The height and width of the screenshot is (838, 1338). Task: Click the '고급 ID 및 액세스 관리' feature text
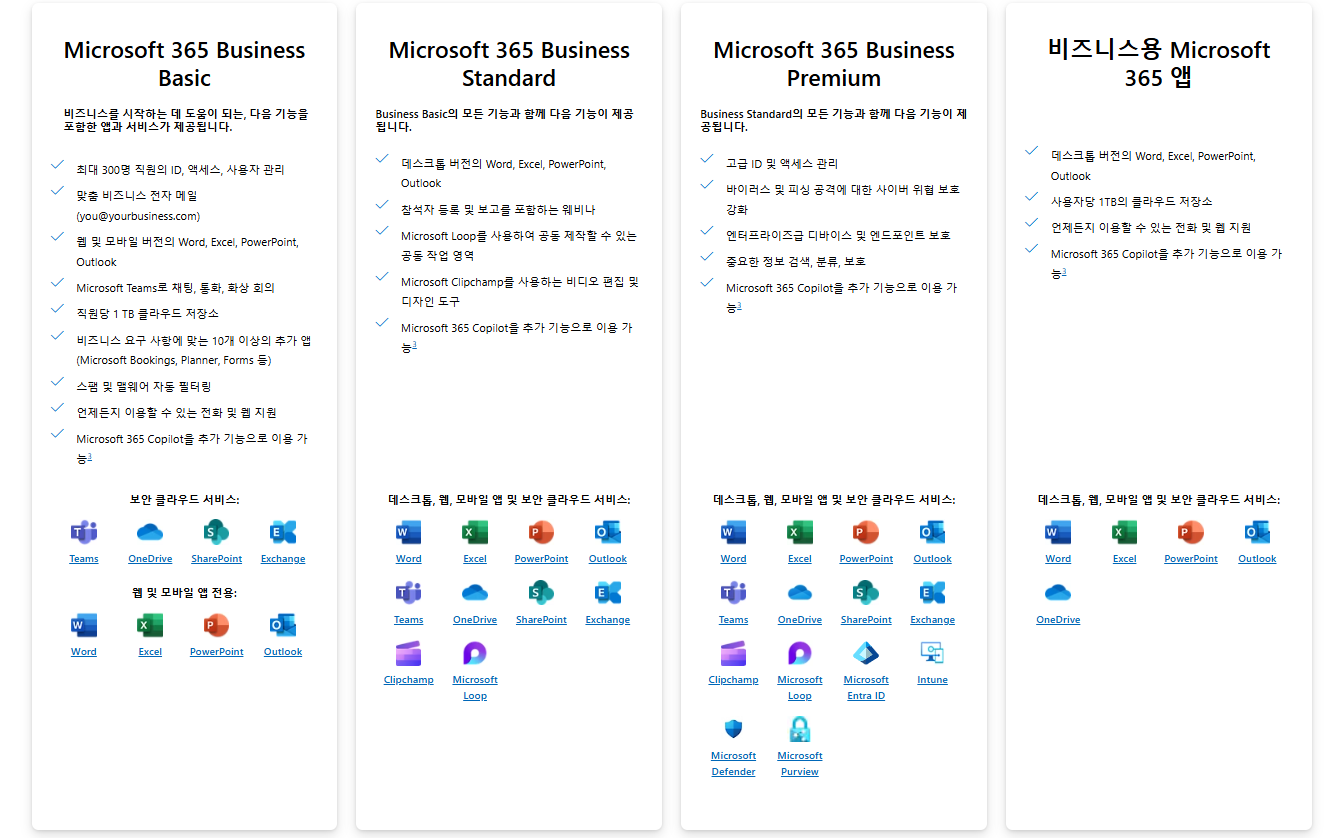point(782,163)
